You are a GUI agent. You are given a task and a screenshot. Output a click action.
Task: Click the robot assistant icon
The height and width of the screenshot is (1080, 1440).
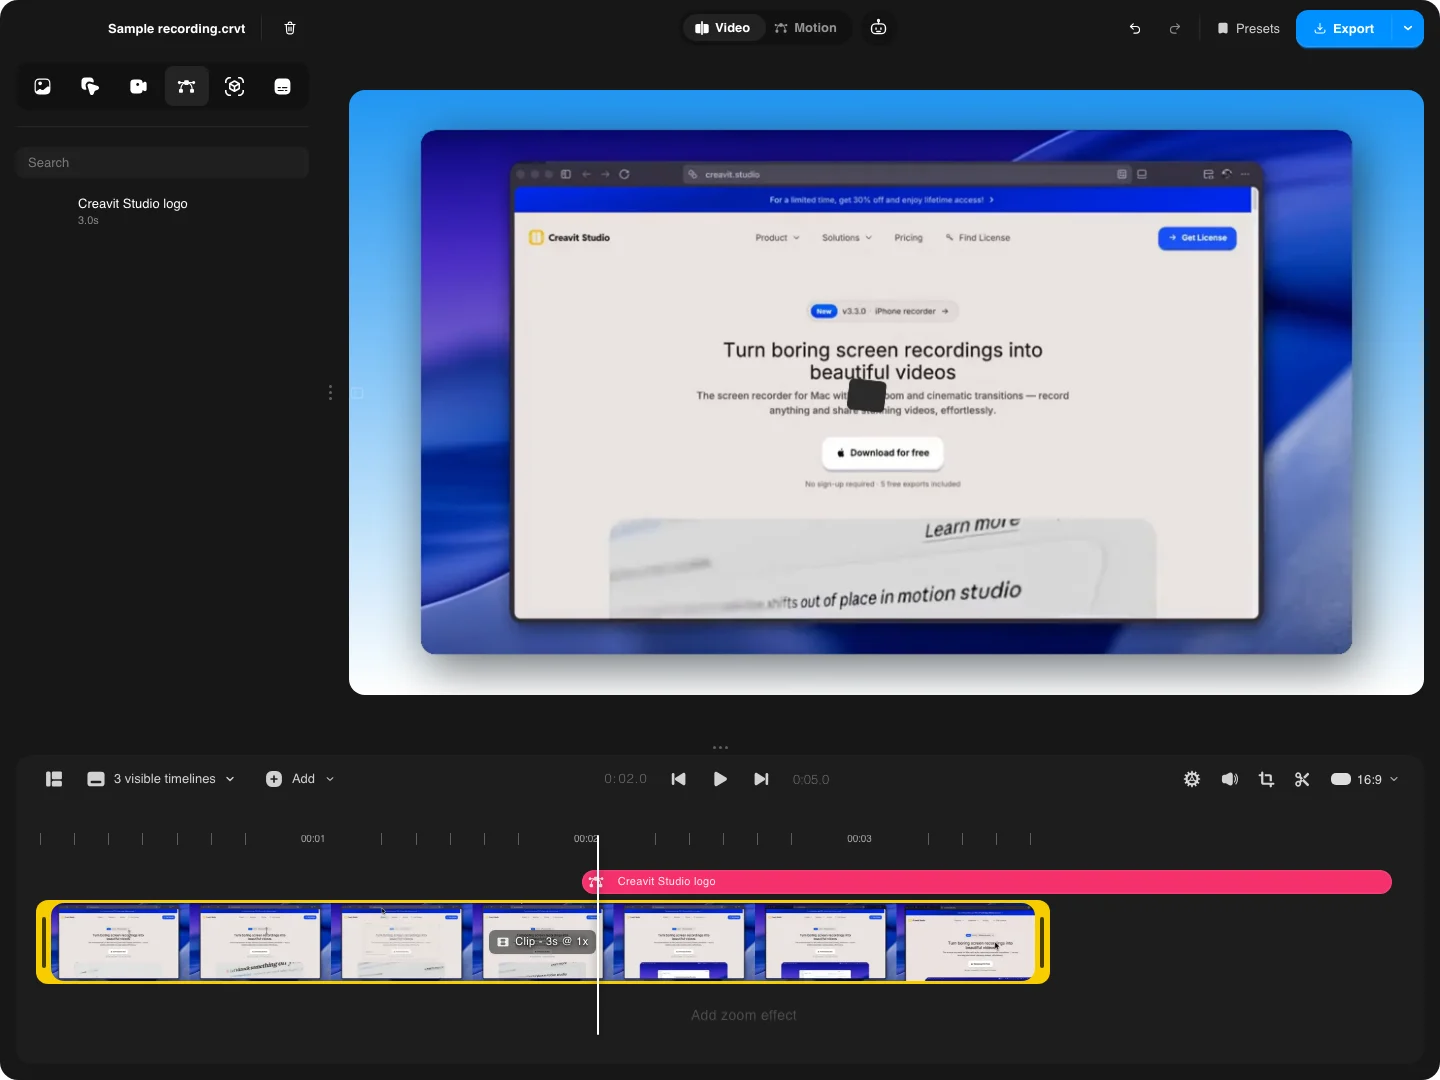click(878, 28)
